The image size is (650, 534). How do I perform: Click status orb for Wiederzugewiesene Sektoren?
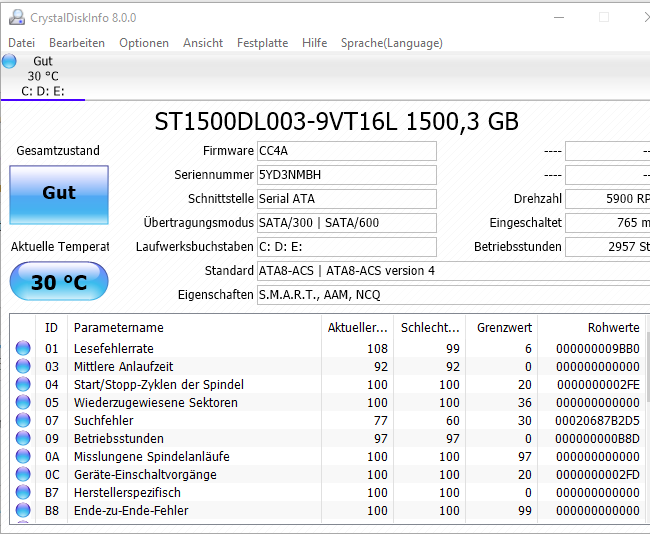(x=23, y=402)
